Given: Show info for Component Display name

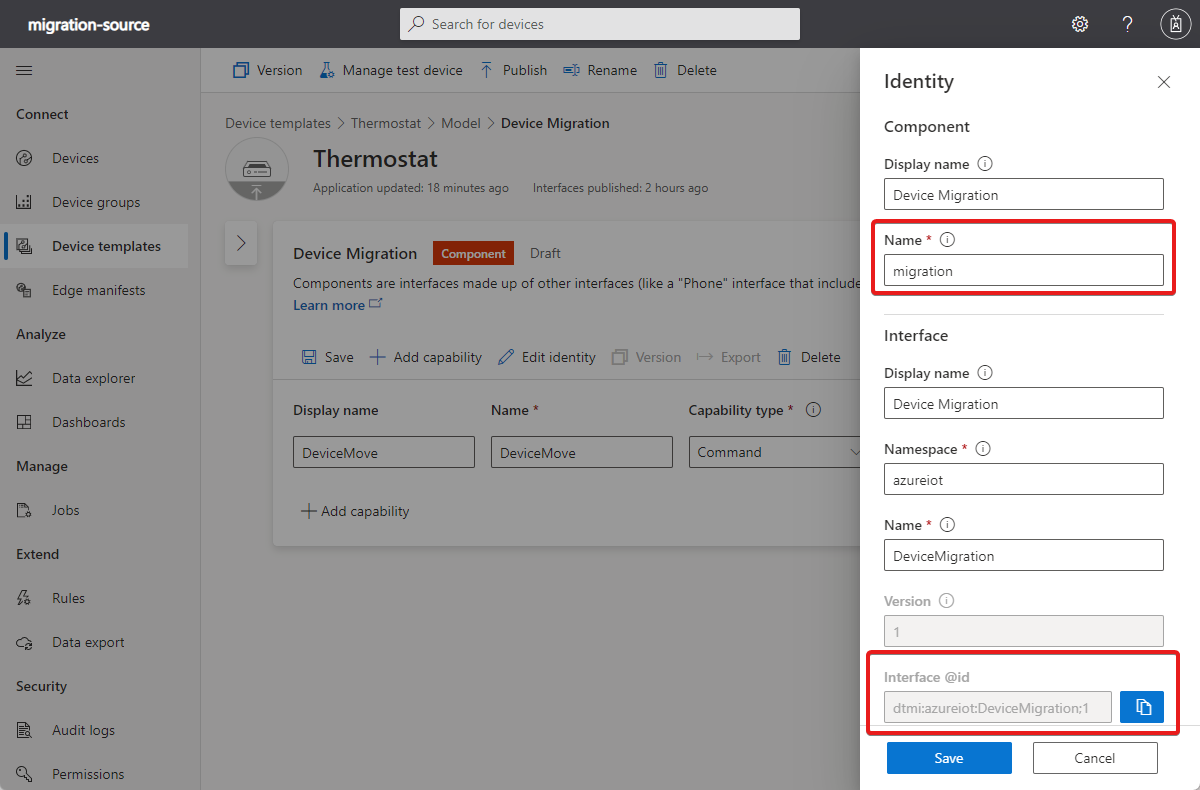Looking at the screenshot, I should (985, 163).
